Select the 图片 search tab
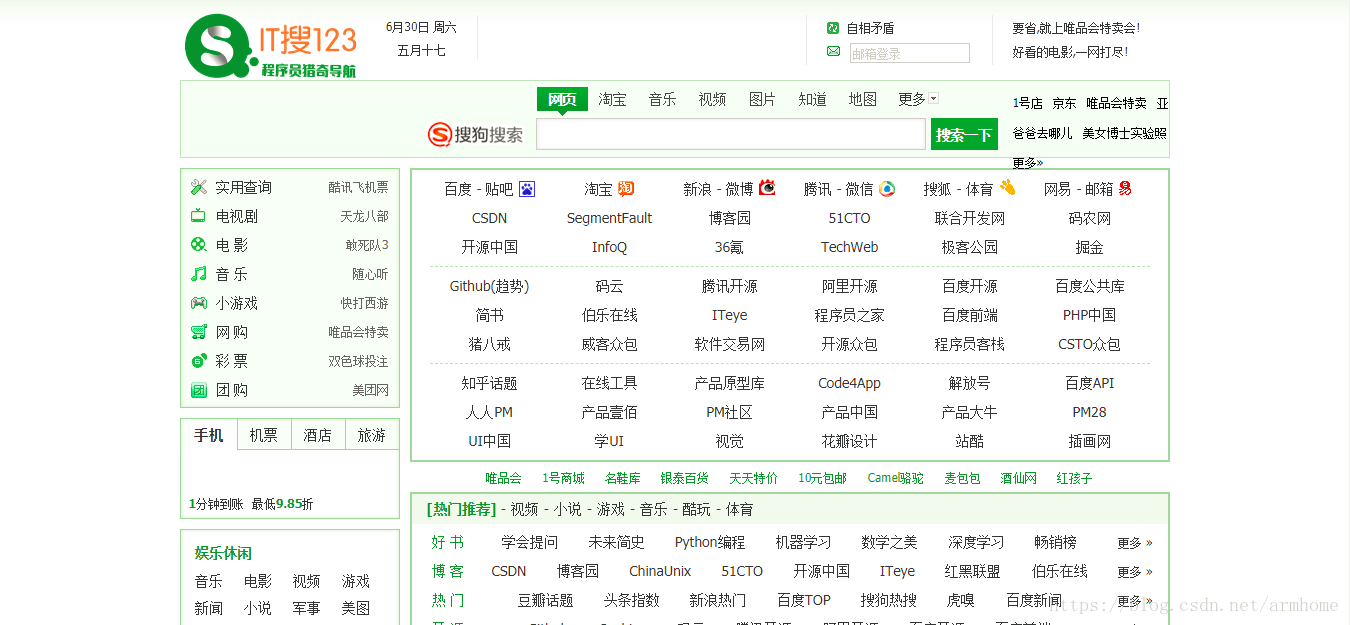 tap(762, 99)
